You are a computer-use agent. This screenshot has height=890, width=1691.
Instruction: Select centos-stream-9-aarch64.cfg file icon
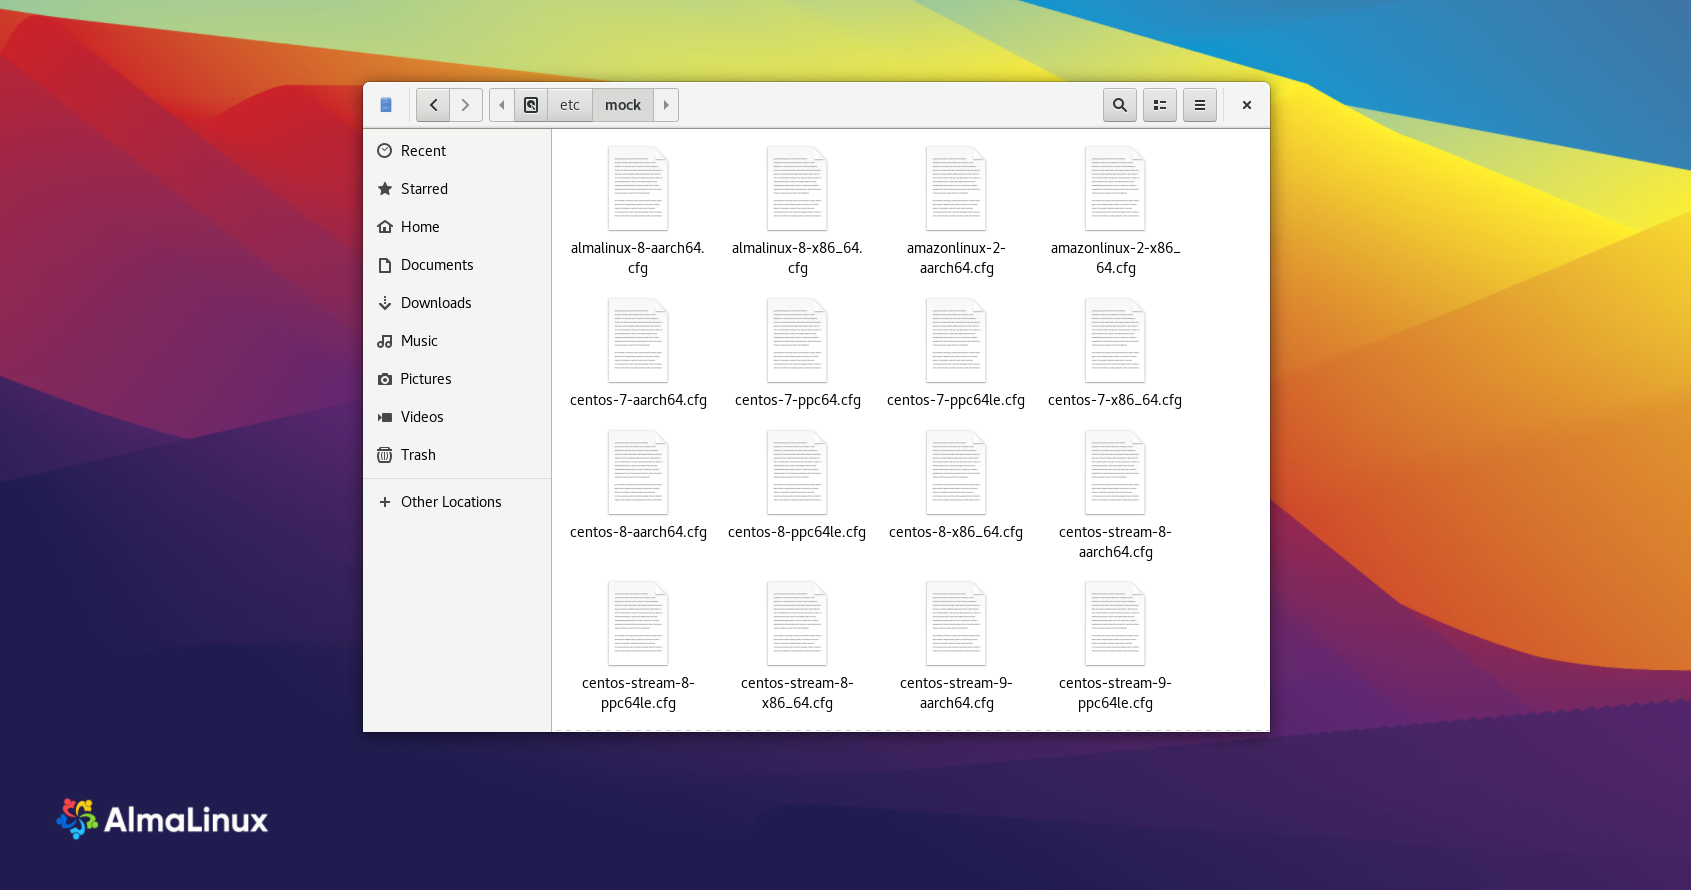click(x=956, y=624)
